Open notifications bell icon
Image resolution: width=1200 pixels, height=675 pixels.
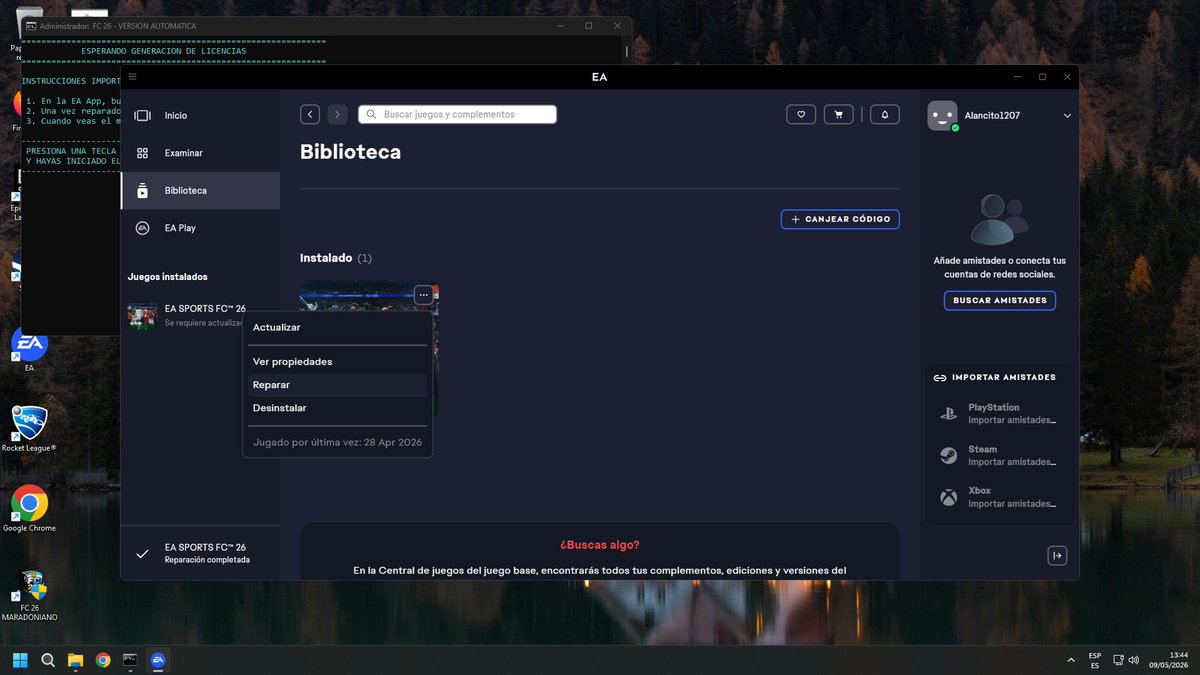884,115
